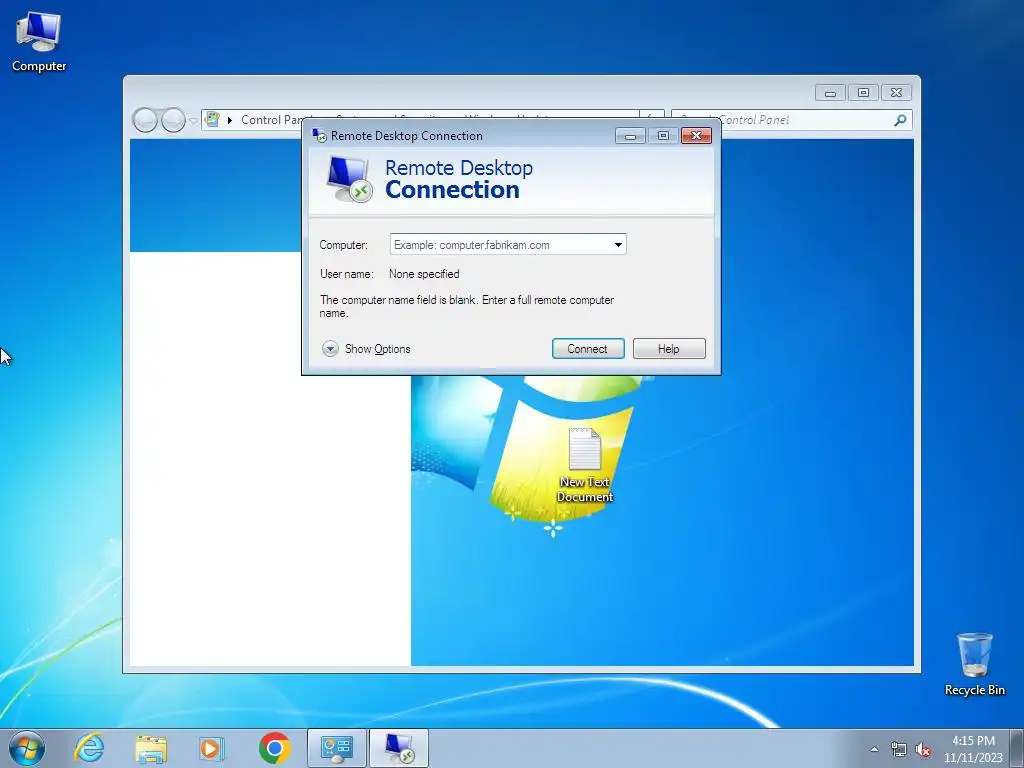Expand the breadcrumb arrow before Control Panel
Image resolution: width=1024 pixels, height=768 pixels.
pos(230,120)
